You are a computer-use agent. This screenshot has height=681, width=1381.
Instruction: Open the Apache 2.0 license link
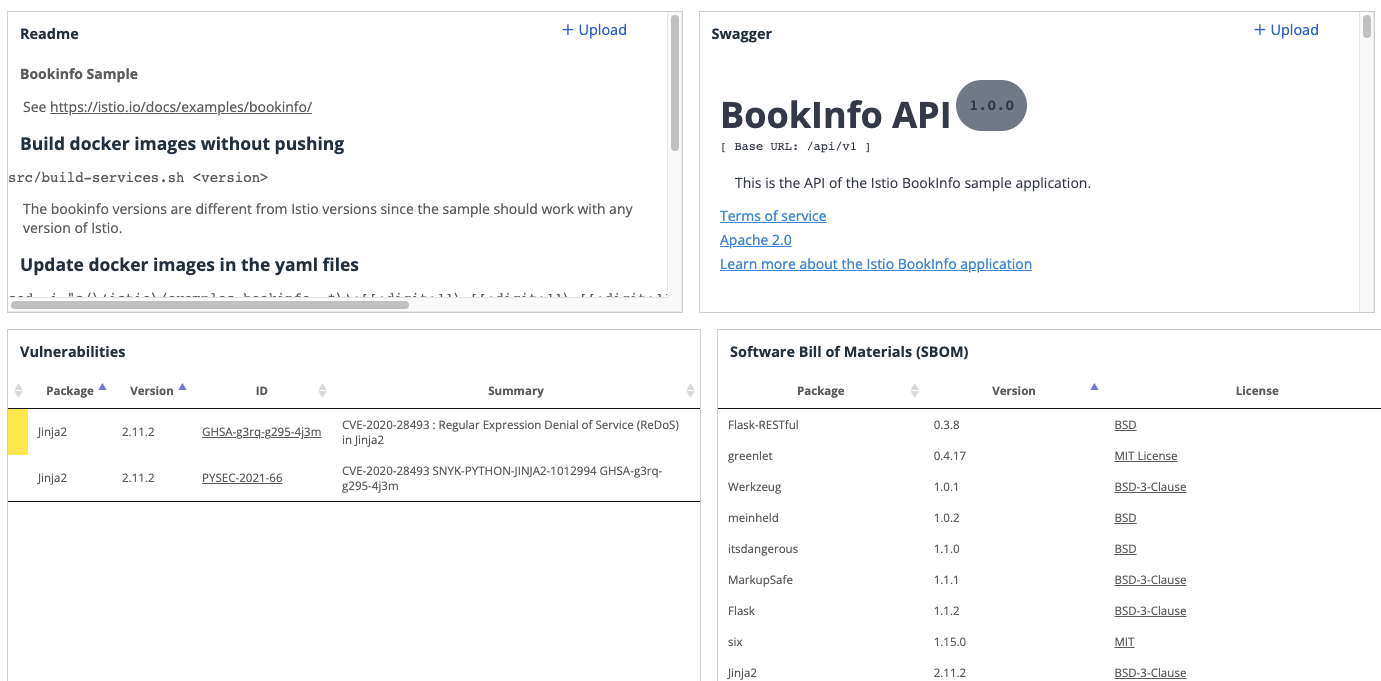pos(756,240)
